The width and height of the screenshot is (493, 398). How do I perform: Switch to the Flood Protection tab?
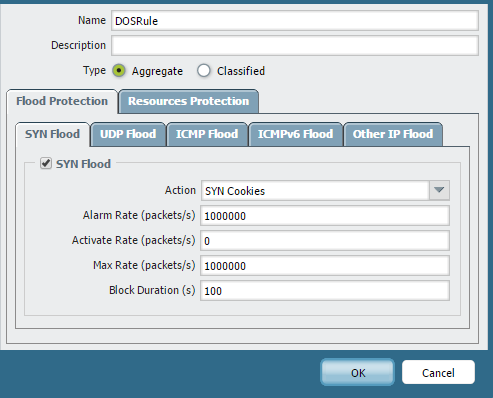coord(62,101)
